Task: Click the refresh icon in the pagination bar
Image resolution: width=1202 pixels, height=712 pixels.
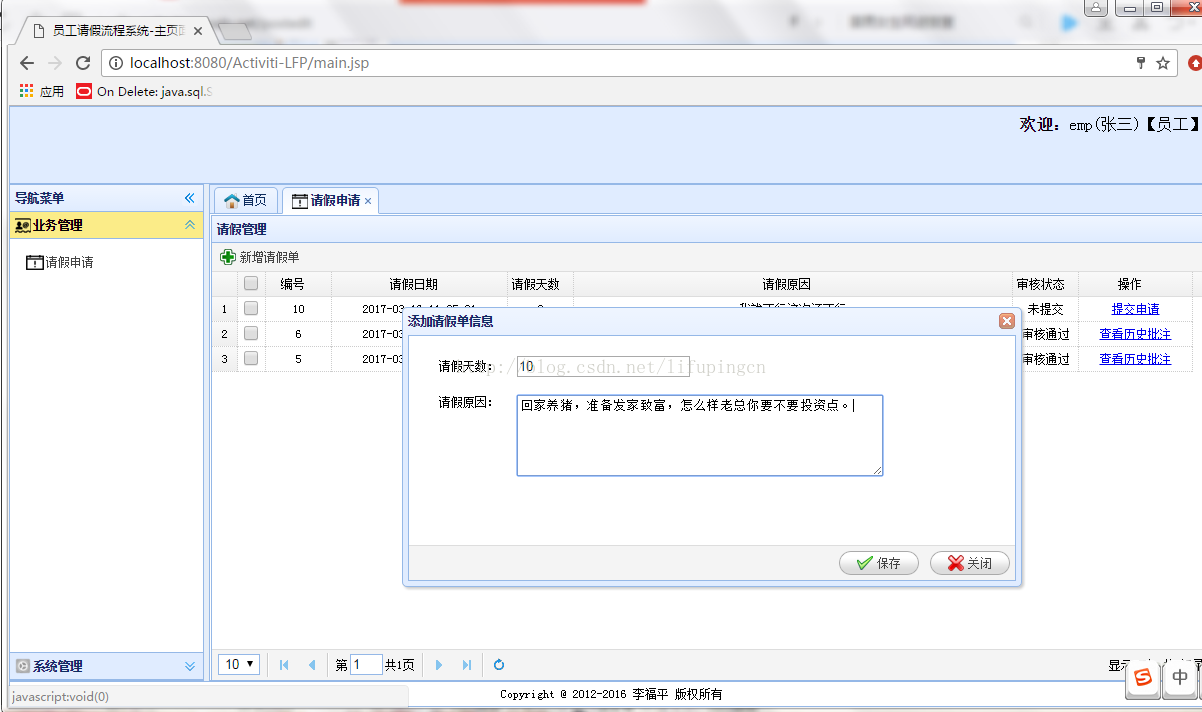Action: coord(498,664)
